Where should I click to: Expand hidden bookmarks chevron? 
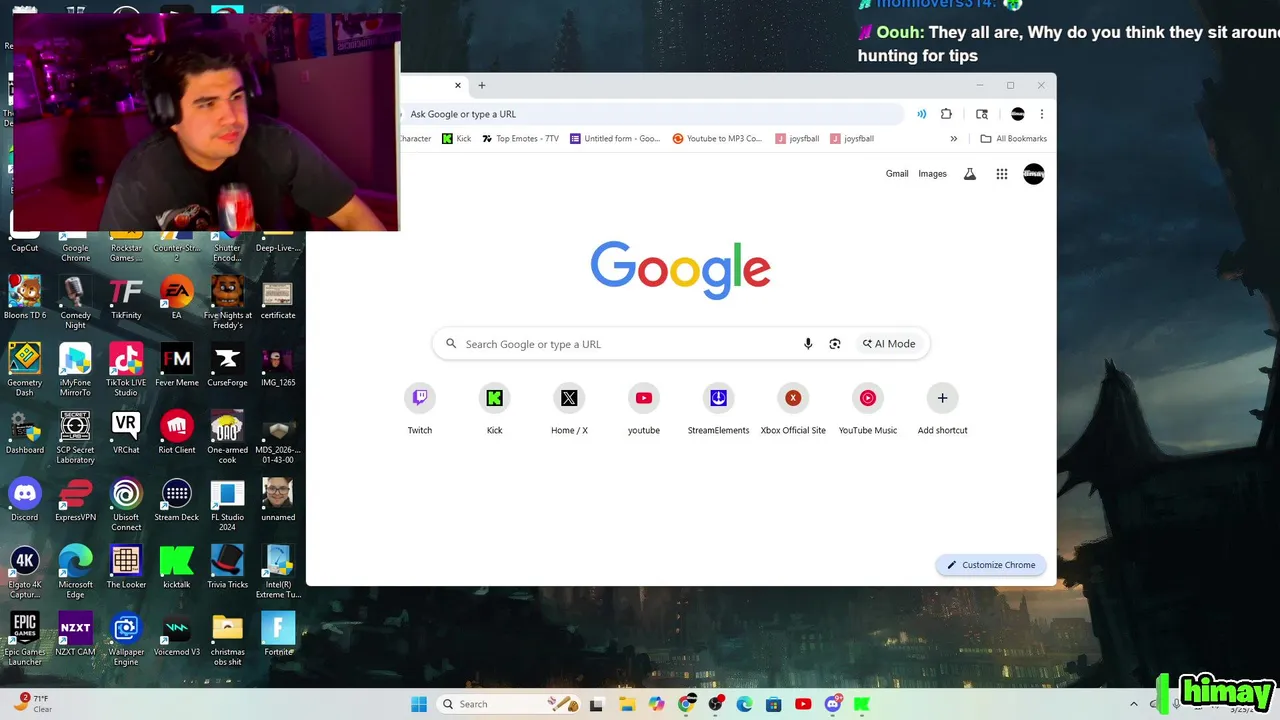(x=954, y=139)
